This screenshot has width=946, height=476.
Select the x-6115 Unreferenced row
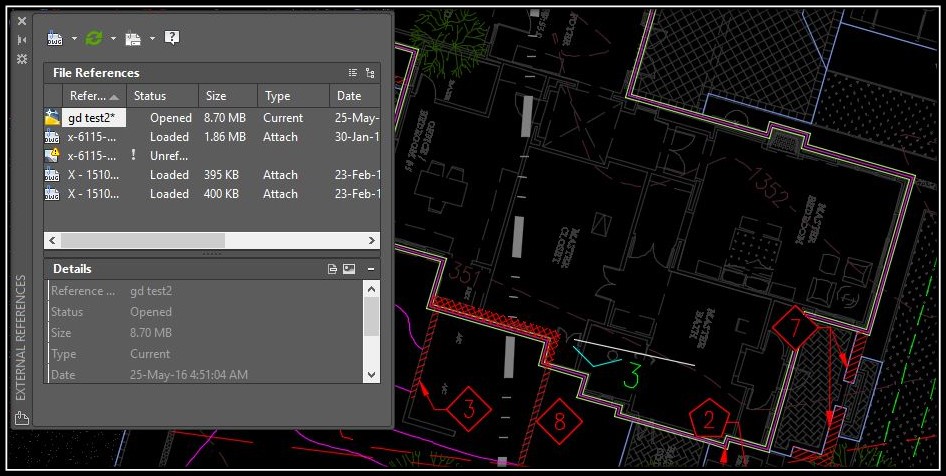(x=212, y=156)
